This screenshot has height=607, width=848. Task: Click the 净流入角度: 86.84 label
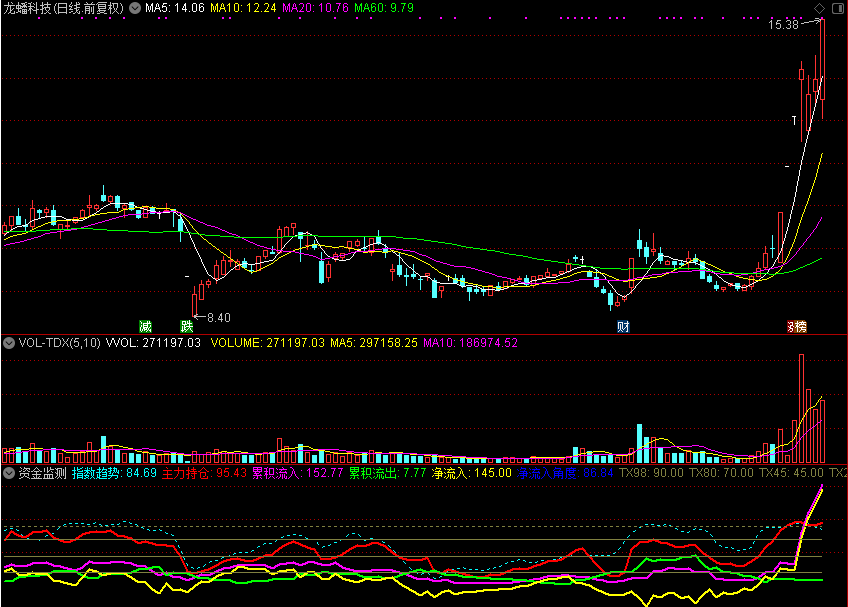pos(565,473)
